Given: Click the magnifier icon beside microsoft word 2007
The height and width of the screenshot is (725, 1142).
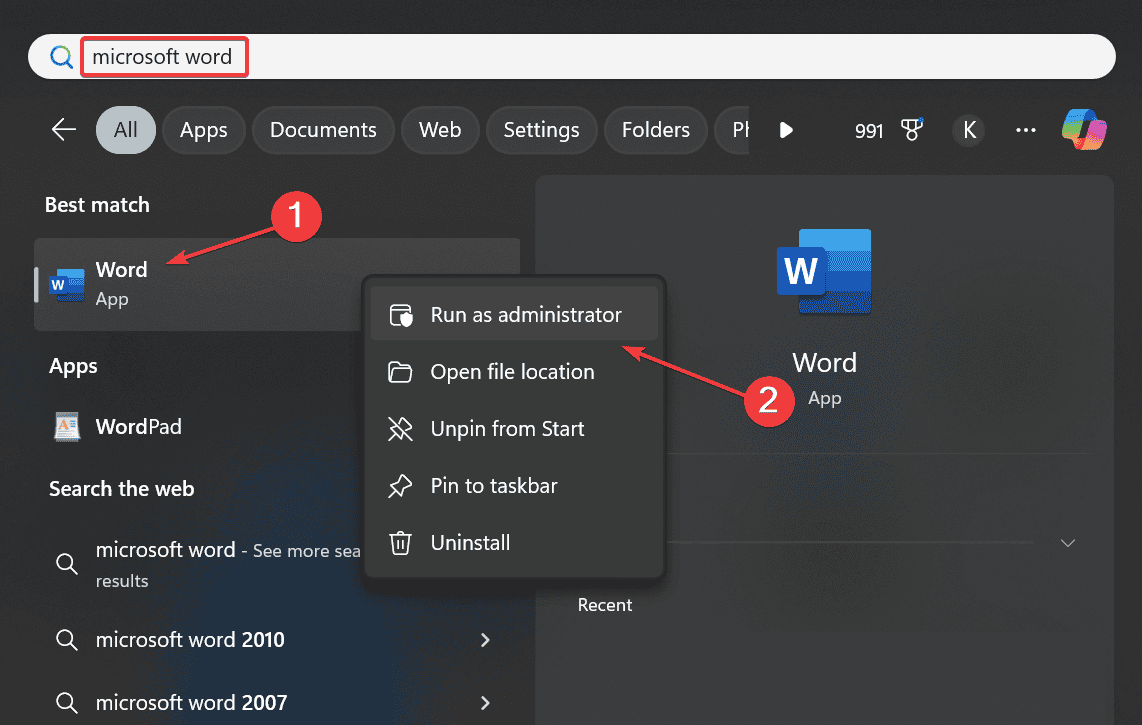Looking at the screenshot, I should pyautogui.click(x=66, y=702).
